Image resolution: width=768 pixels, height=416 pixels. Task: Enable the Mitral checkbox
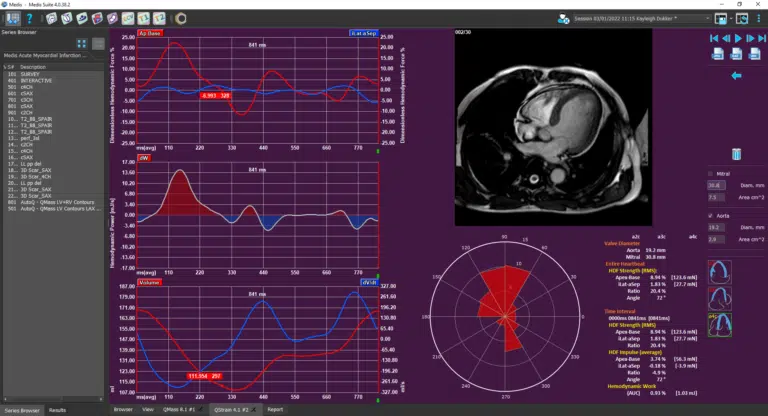click(x=710, y=172)
